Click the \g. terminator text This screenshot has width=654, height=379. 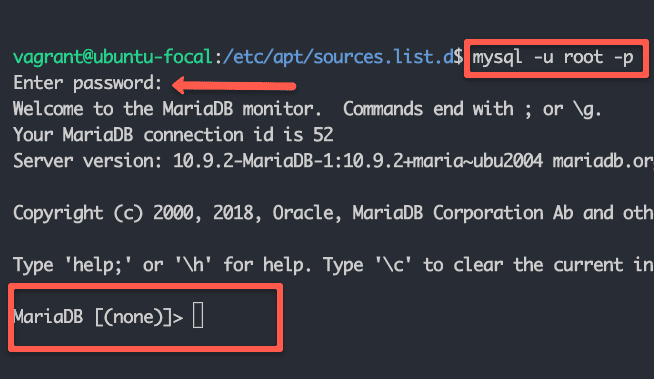(587, 110)
